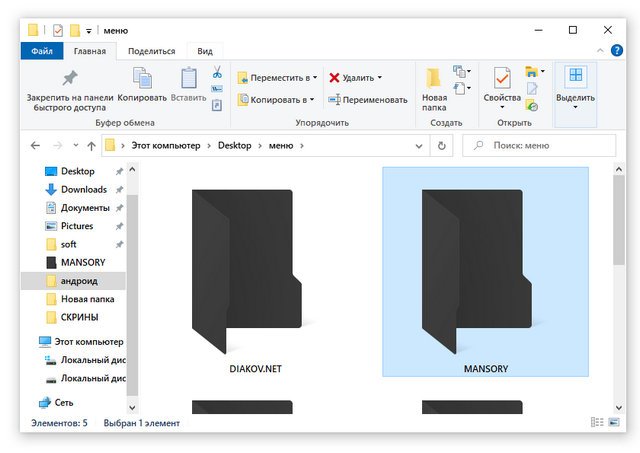Open 'Новая папка' in navigation pane

[87, 299]
